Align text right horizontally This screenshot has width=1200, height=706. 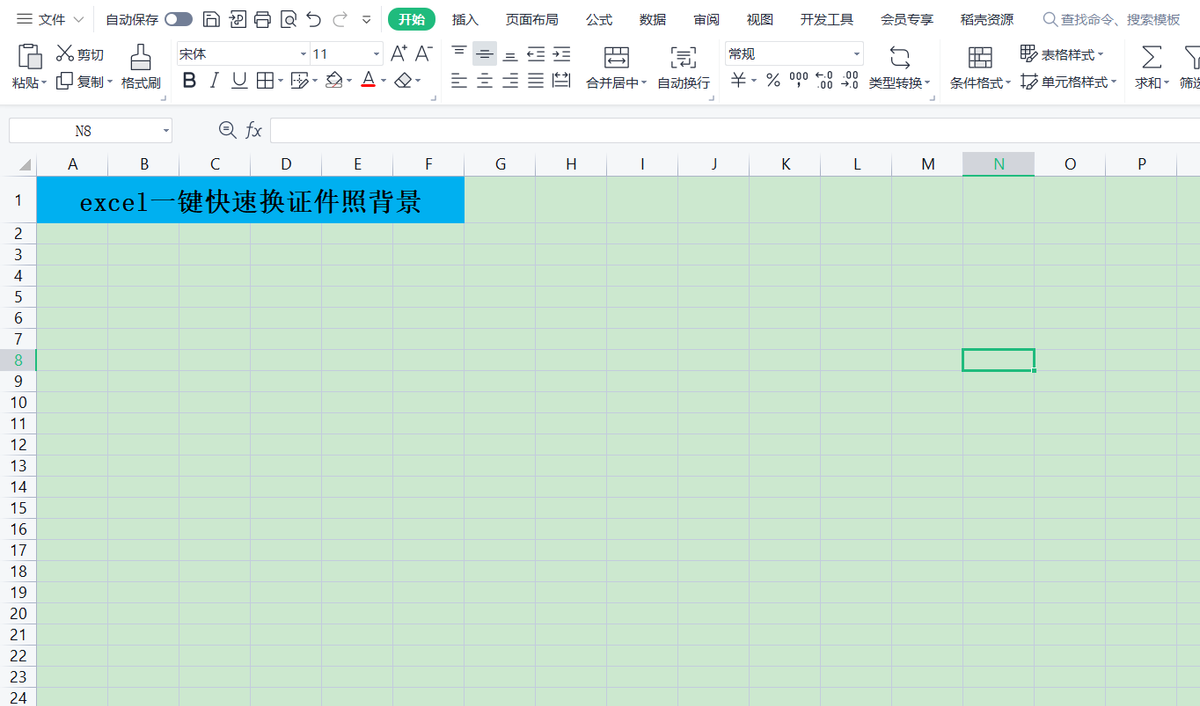point(510,81)
